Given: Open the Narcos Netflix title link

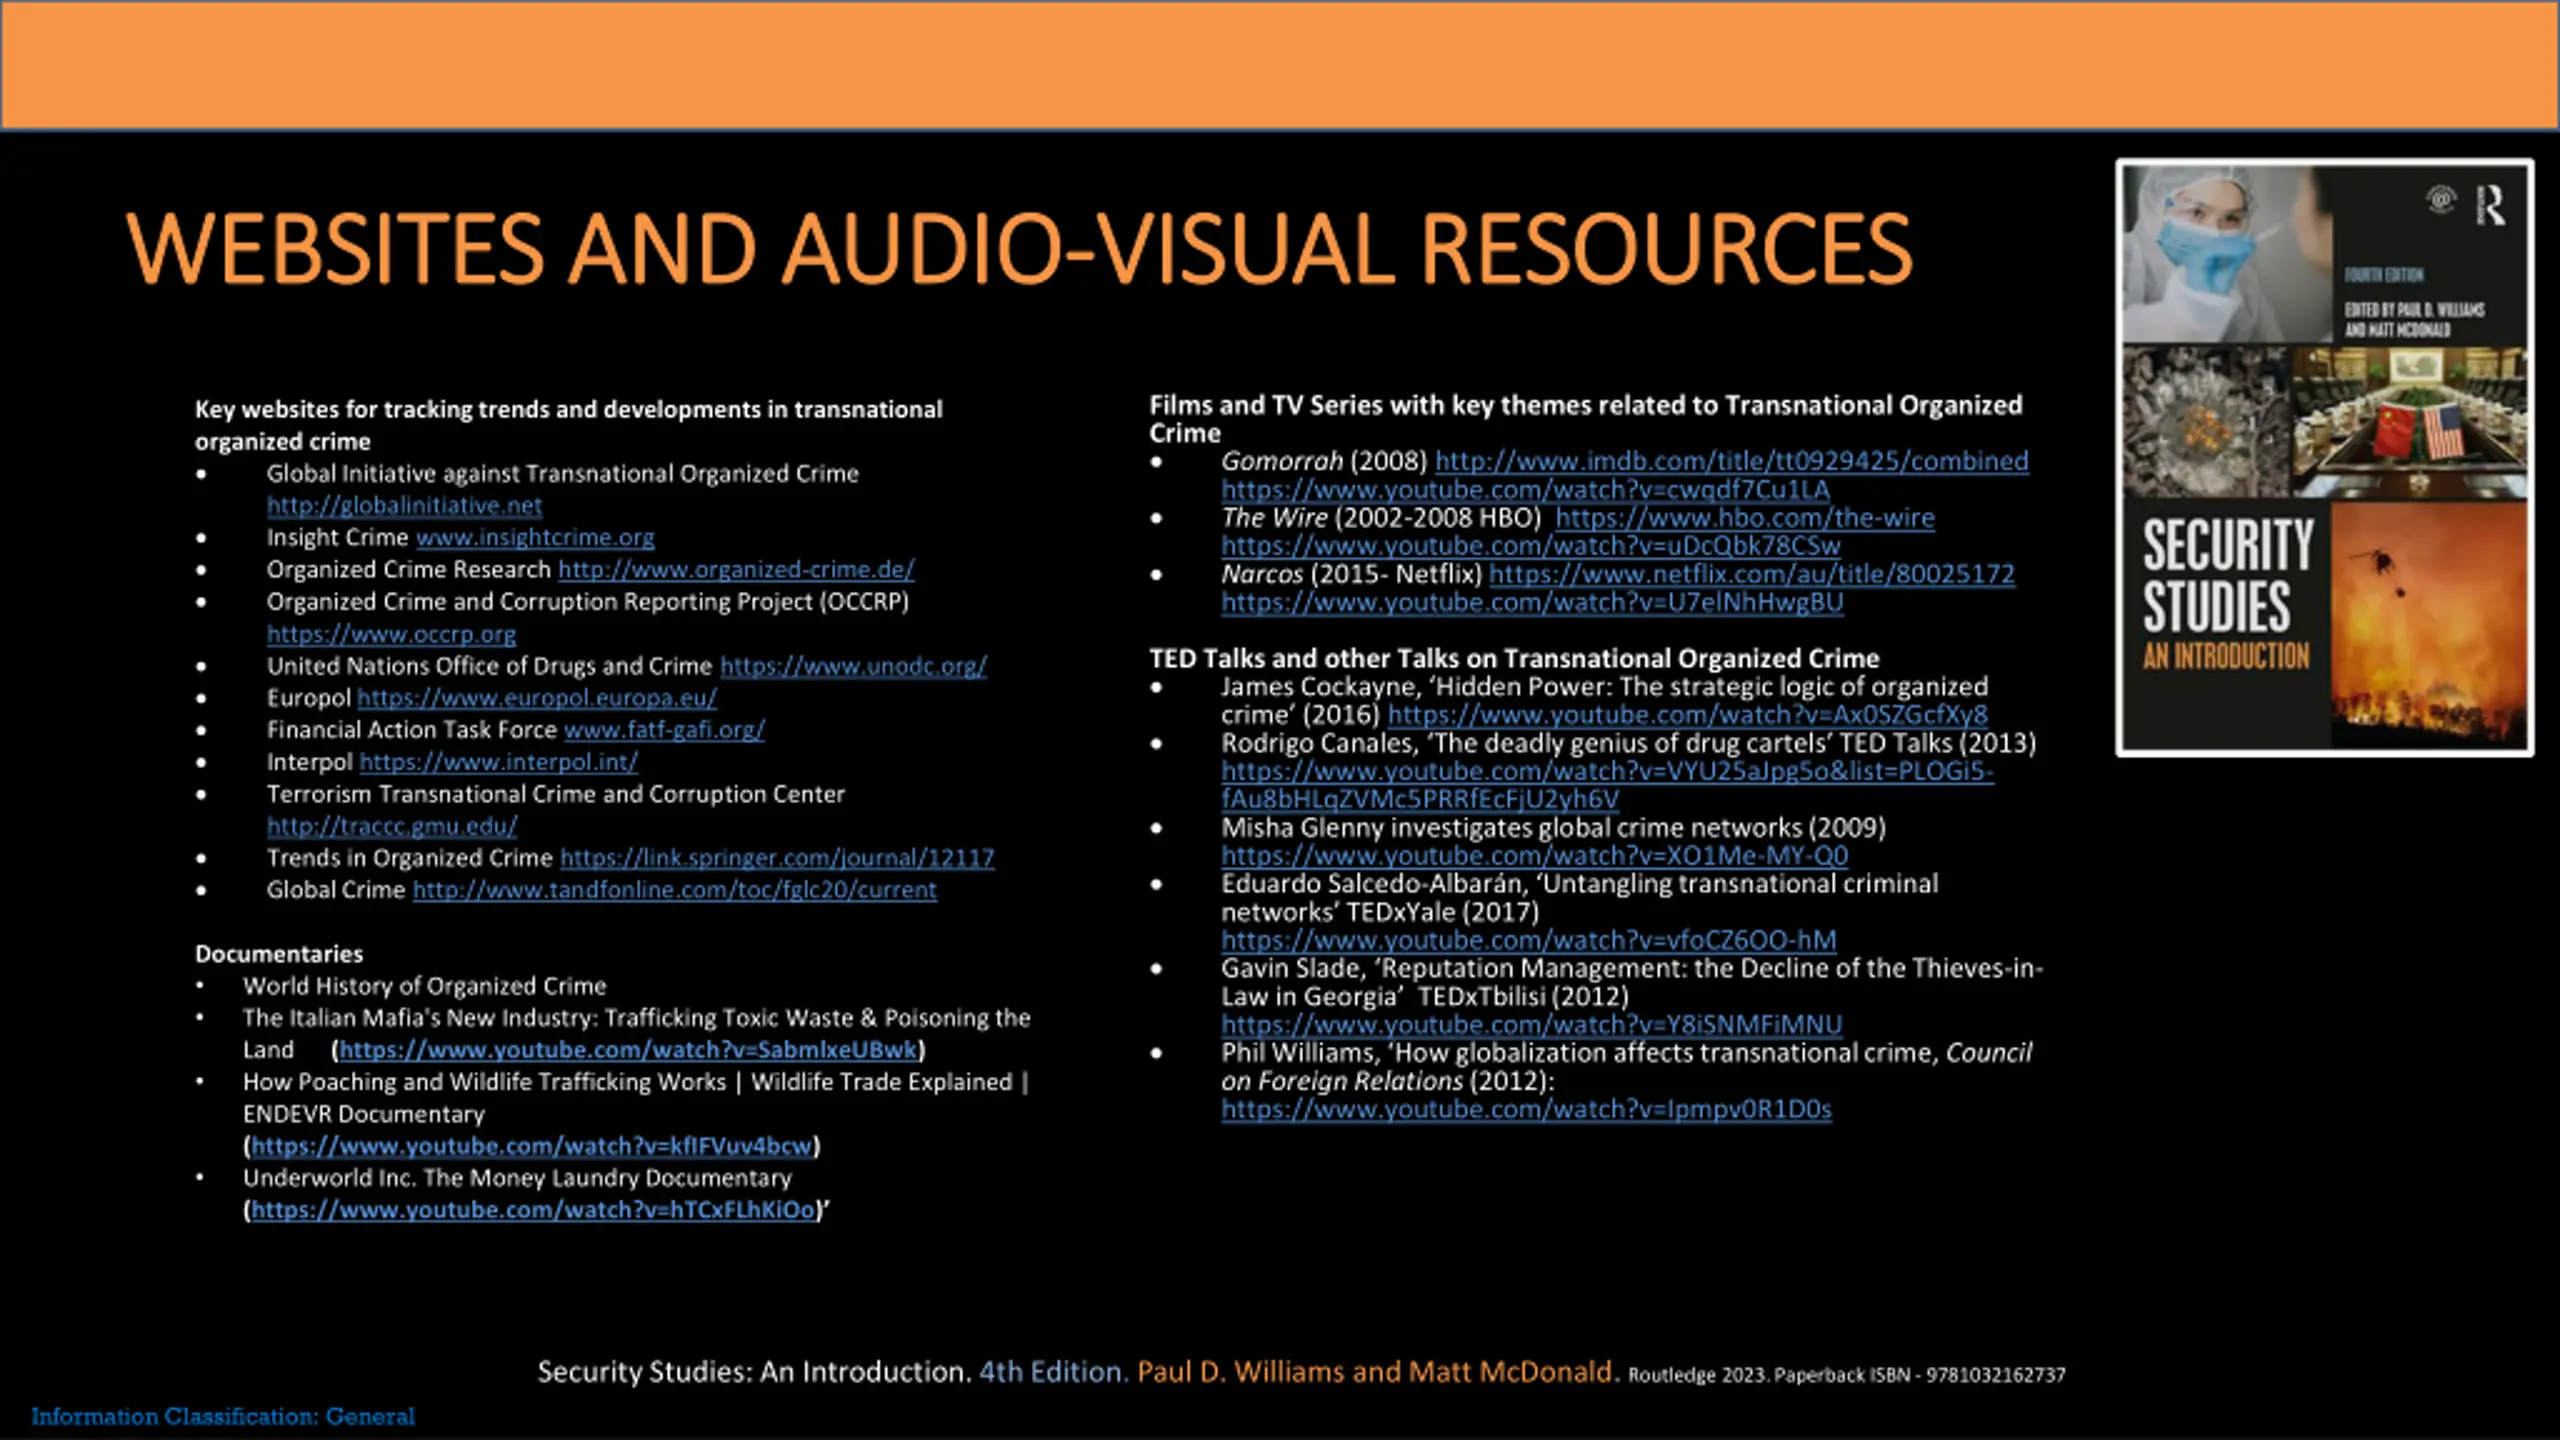Looking at the screenshot, I should (x=1752, y=574).
